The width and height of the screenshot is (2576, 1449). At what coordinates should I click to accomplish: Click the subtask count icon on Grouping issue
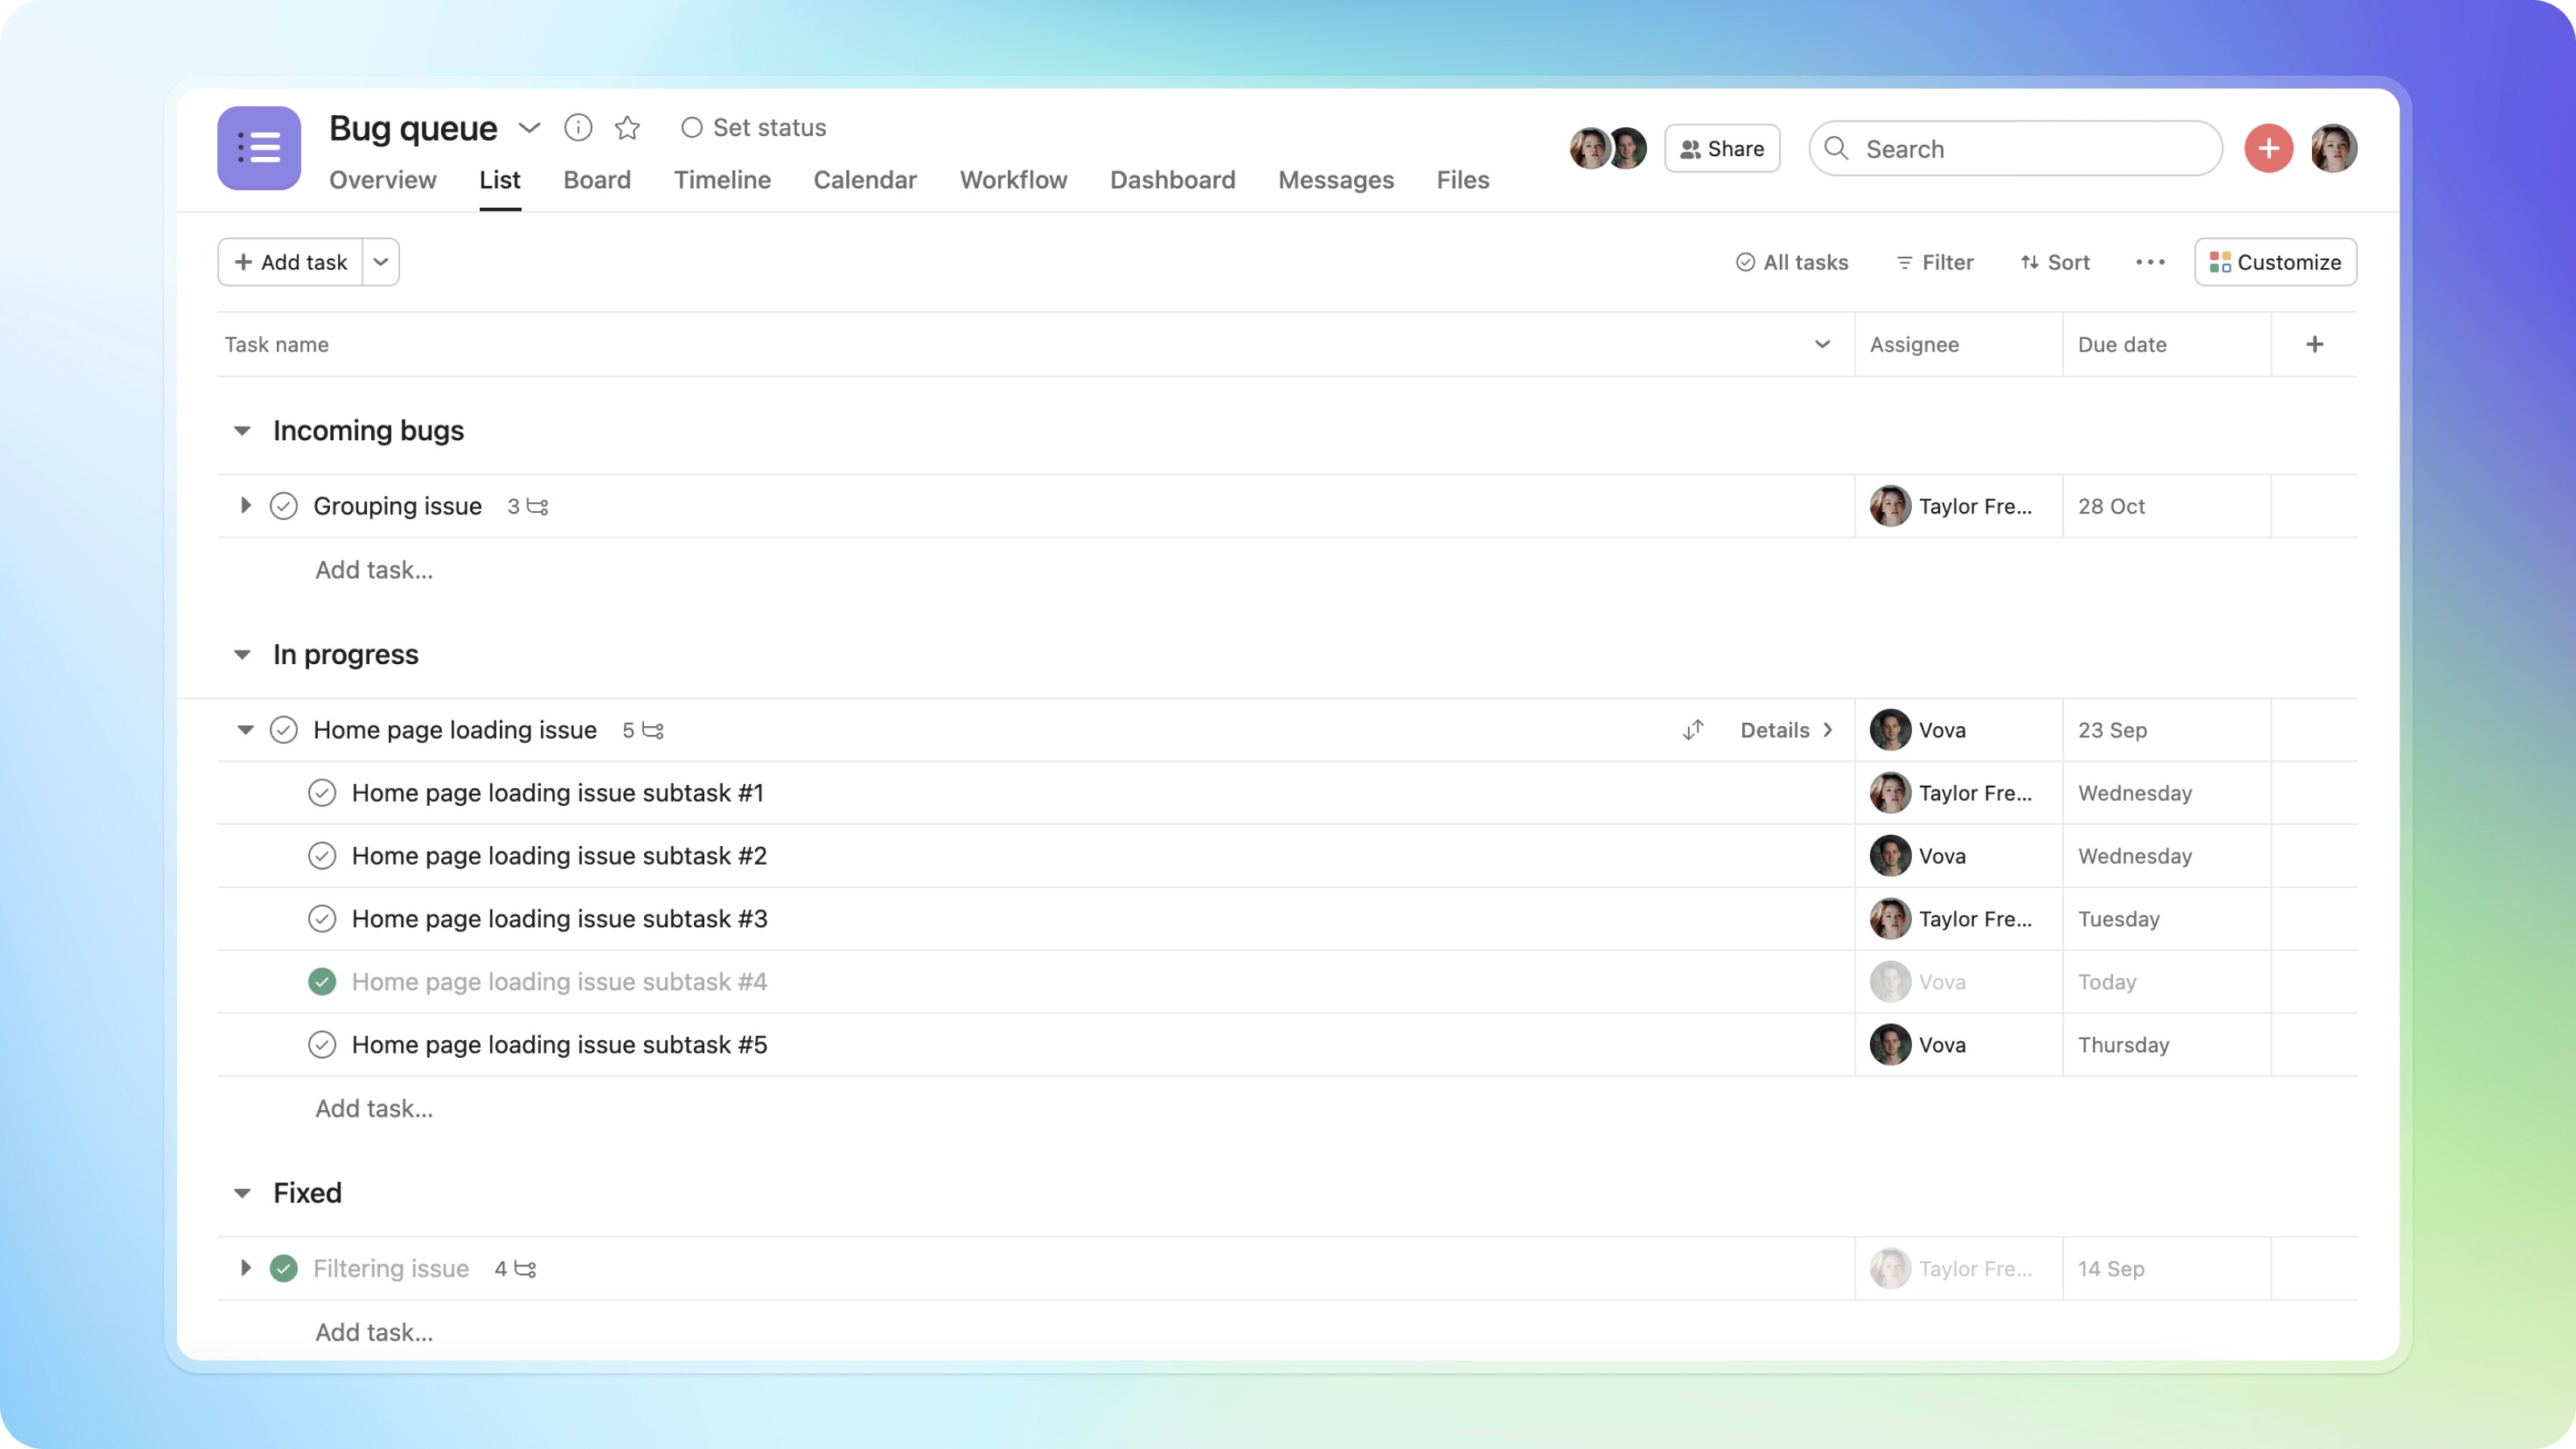pos(537,507)
